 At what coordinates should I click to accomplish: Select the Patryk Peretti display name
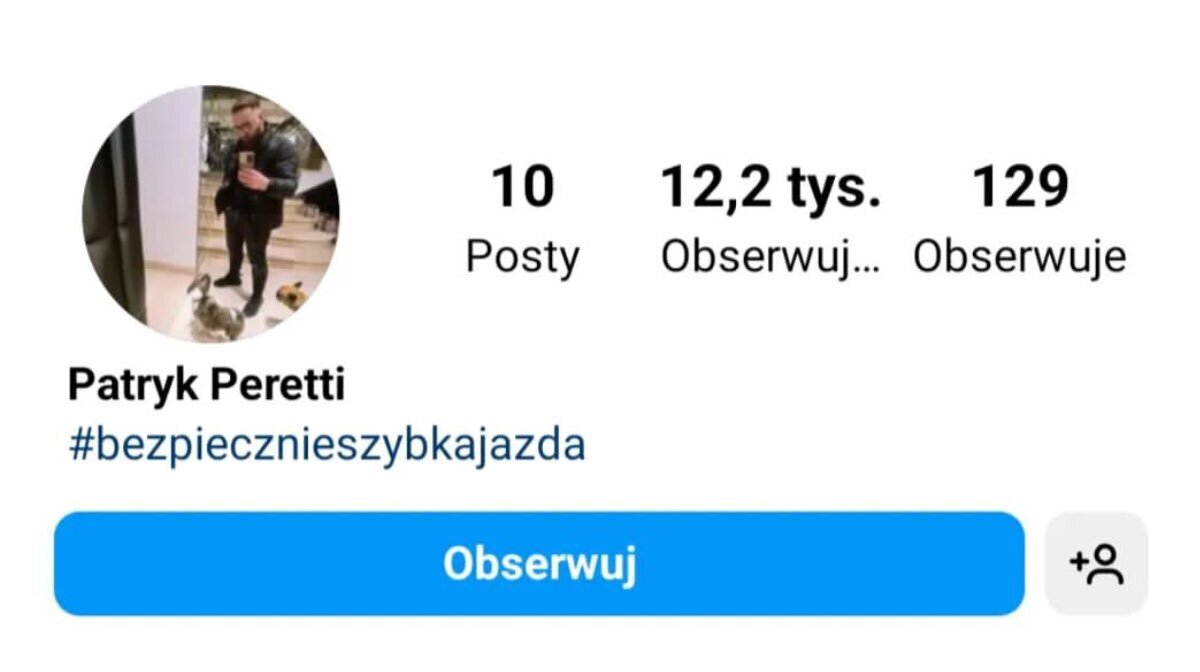coord(207,385)
